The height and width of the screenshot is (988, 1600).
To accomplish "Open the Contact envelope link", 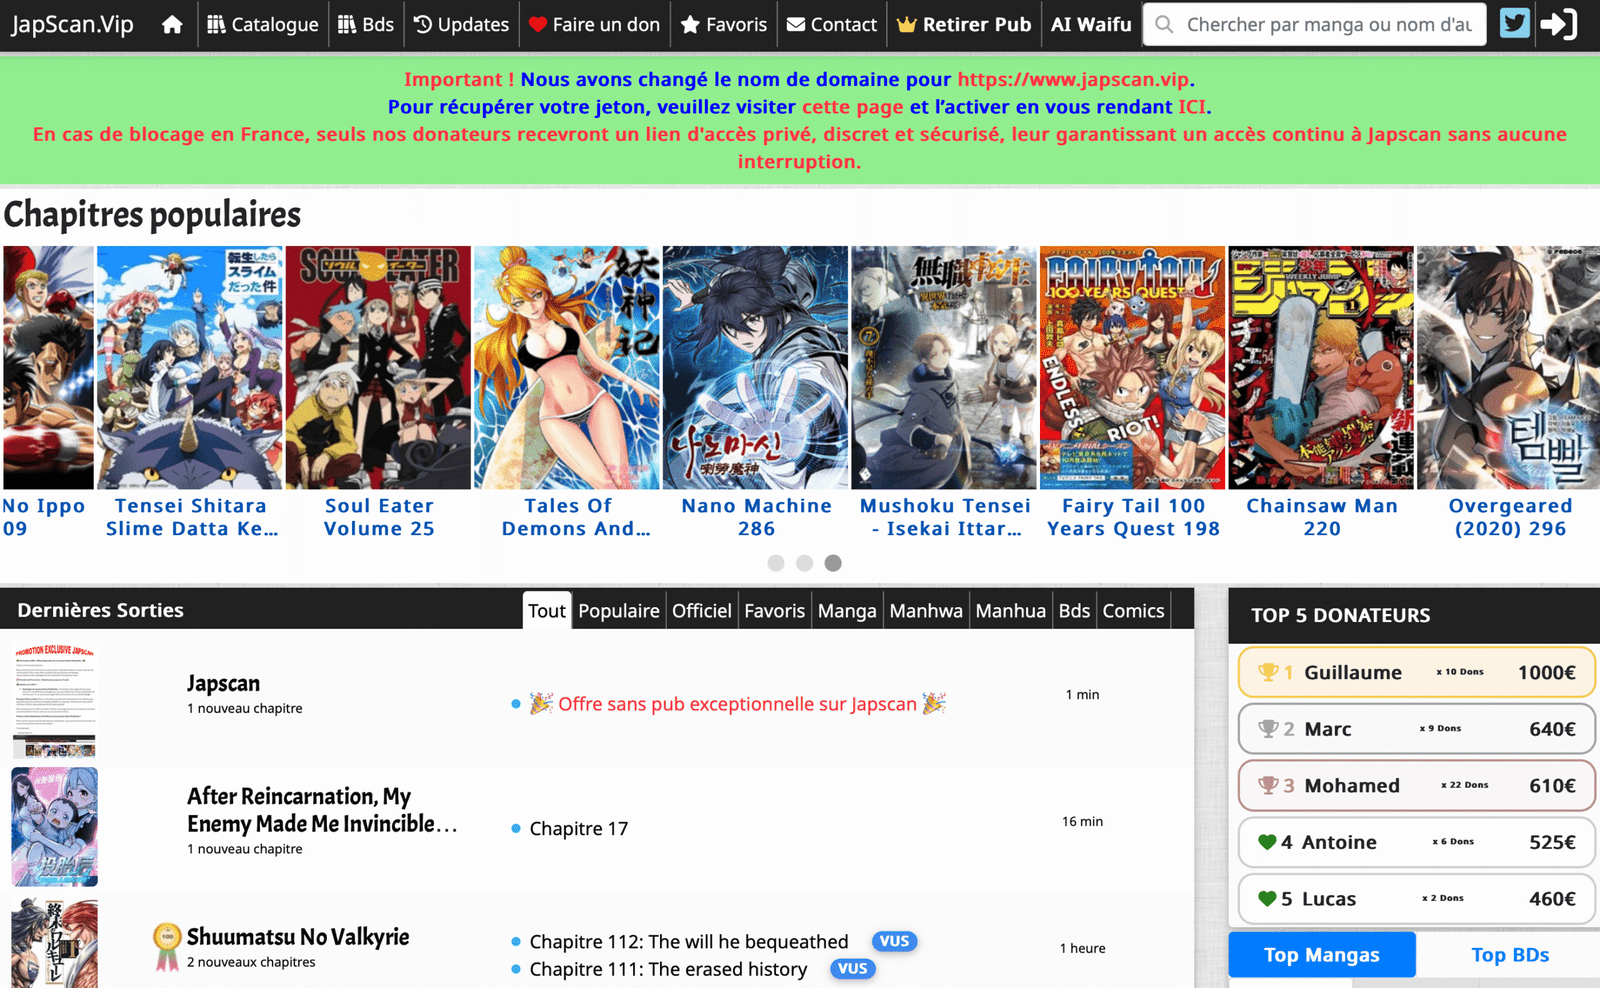I will tap(831, 25).
